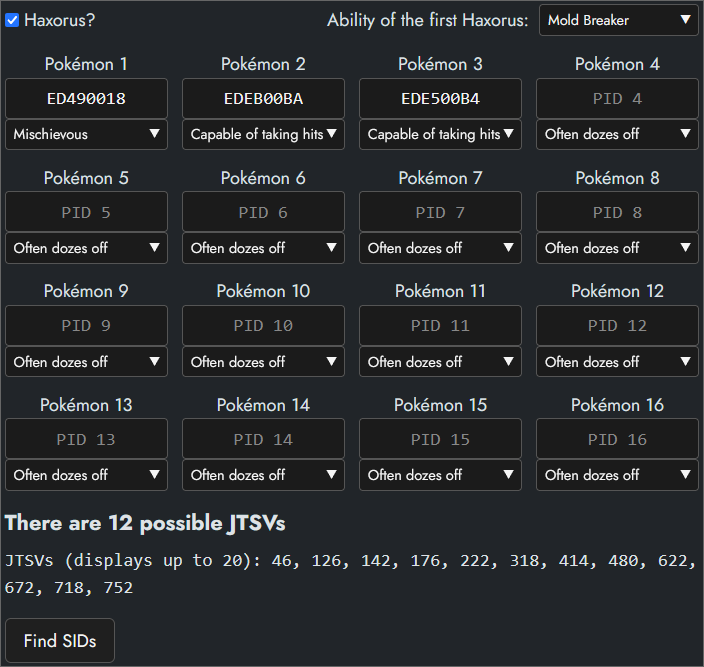
Task: Click the 'Pokémon 1' label
Action: [x=86, y=64]
